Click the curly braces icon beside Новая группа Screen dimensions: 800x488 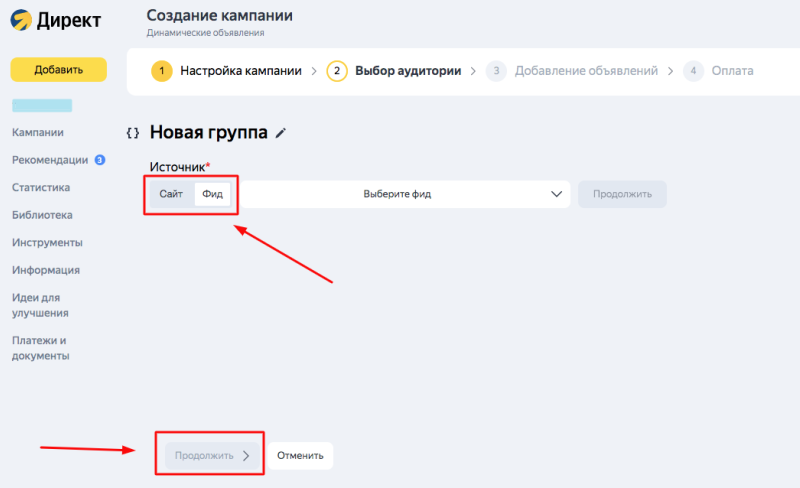click(133, 133)
